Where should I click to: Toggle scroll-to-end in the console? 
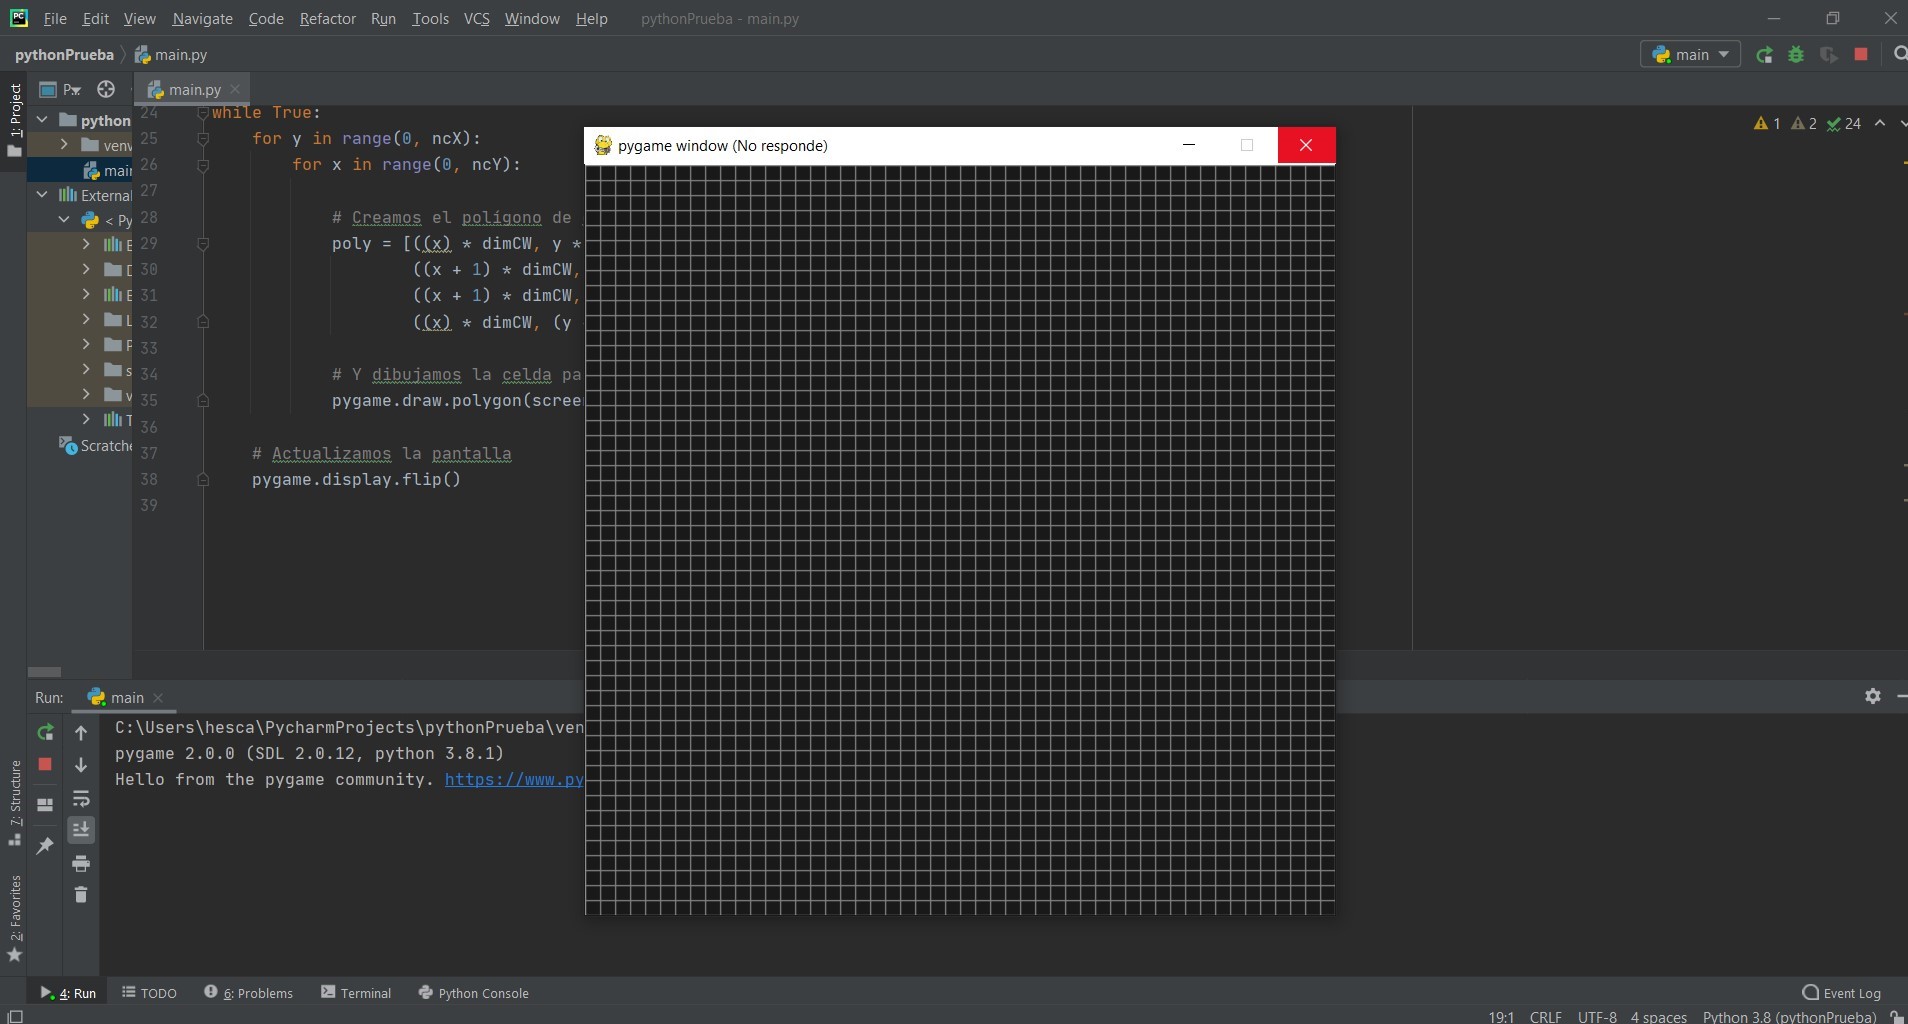(x=82, y=830)
